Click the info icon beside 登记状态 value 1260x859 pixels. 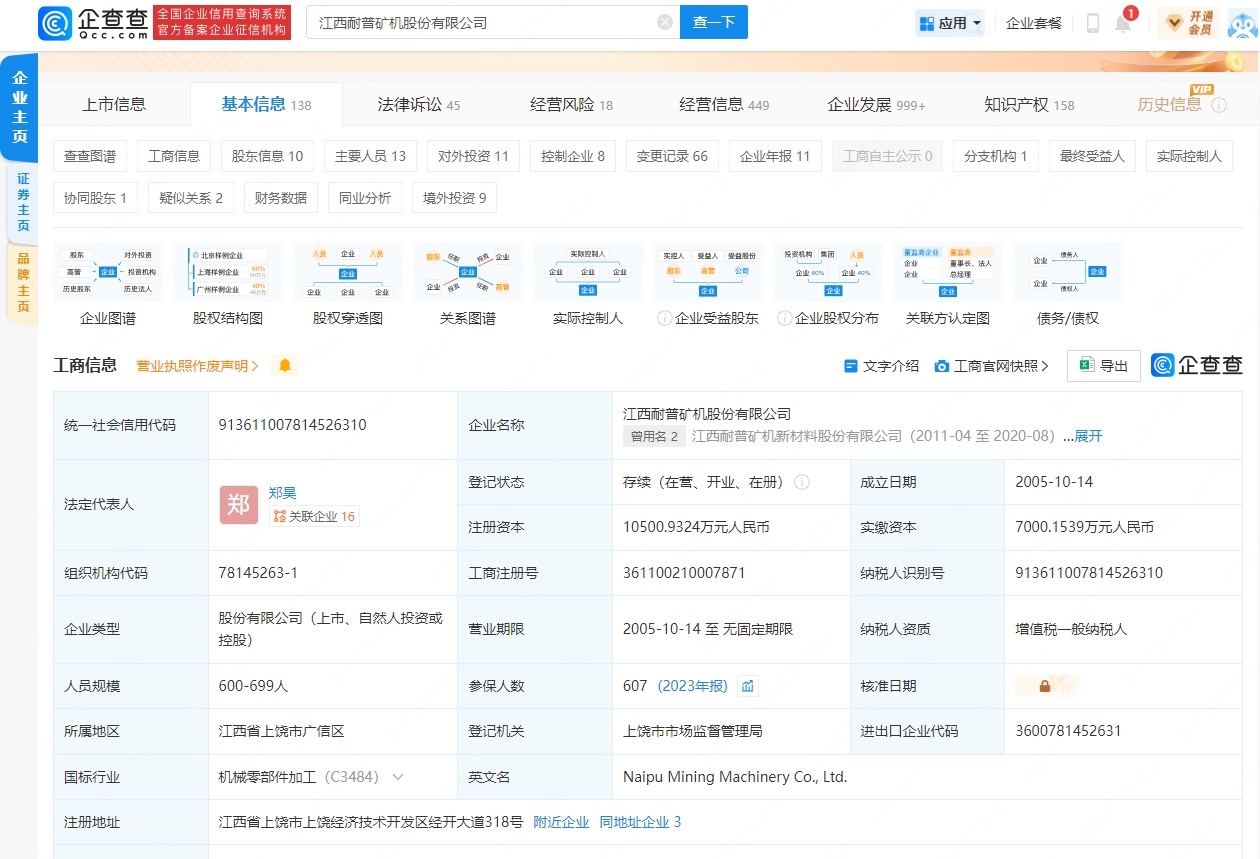pos(802,482)
